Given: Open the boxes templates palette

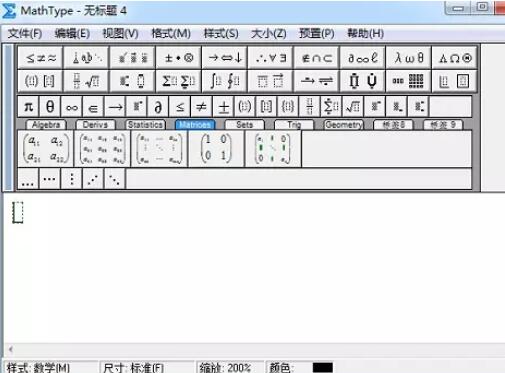Looking at the screenshot, I should point(454,81).
